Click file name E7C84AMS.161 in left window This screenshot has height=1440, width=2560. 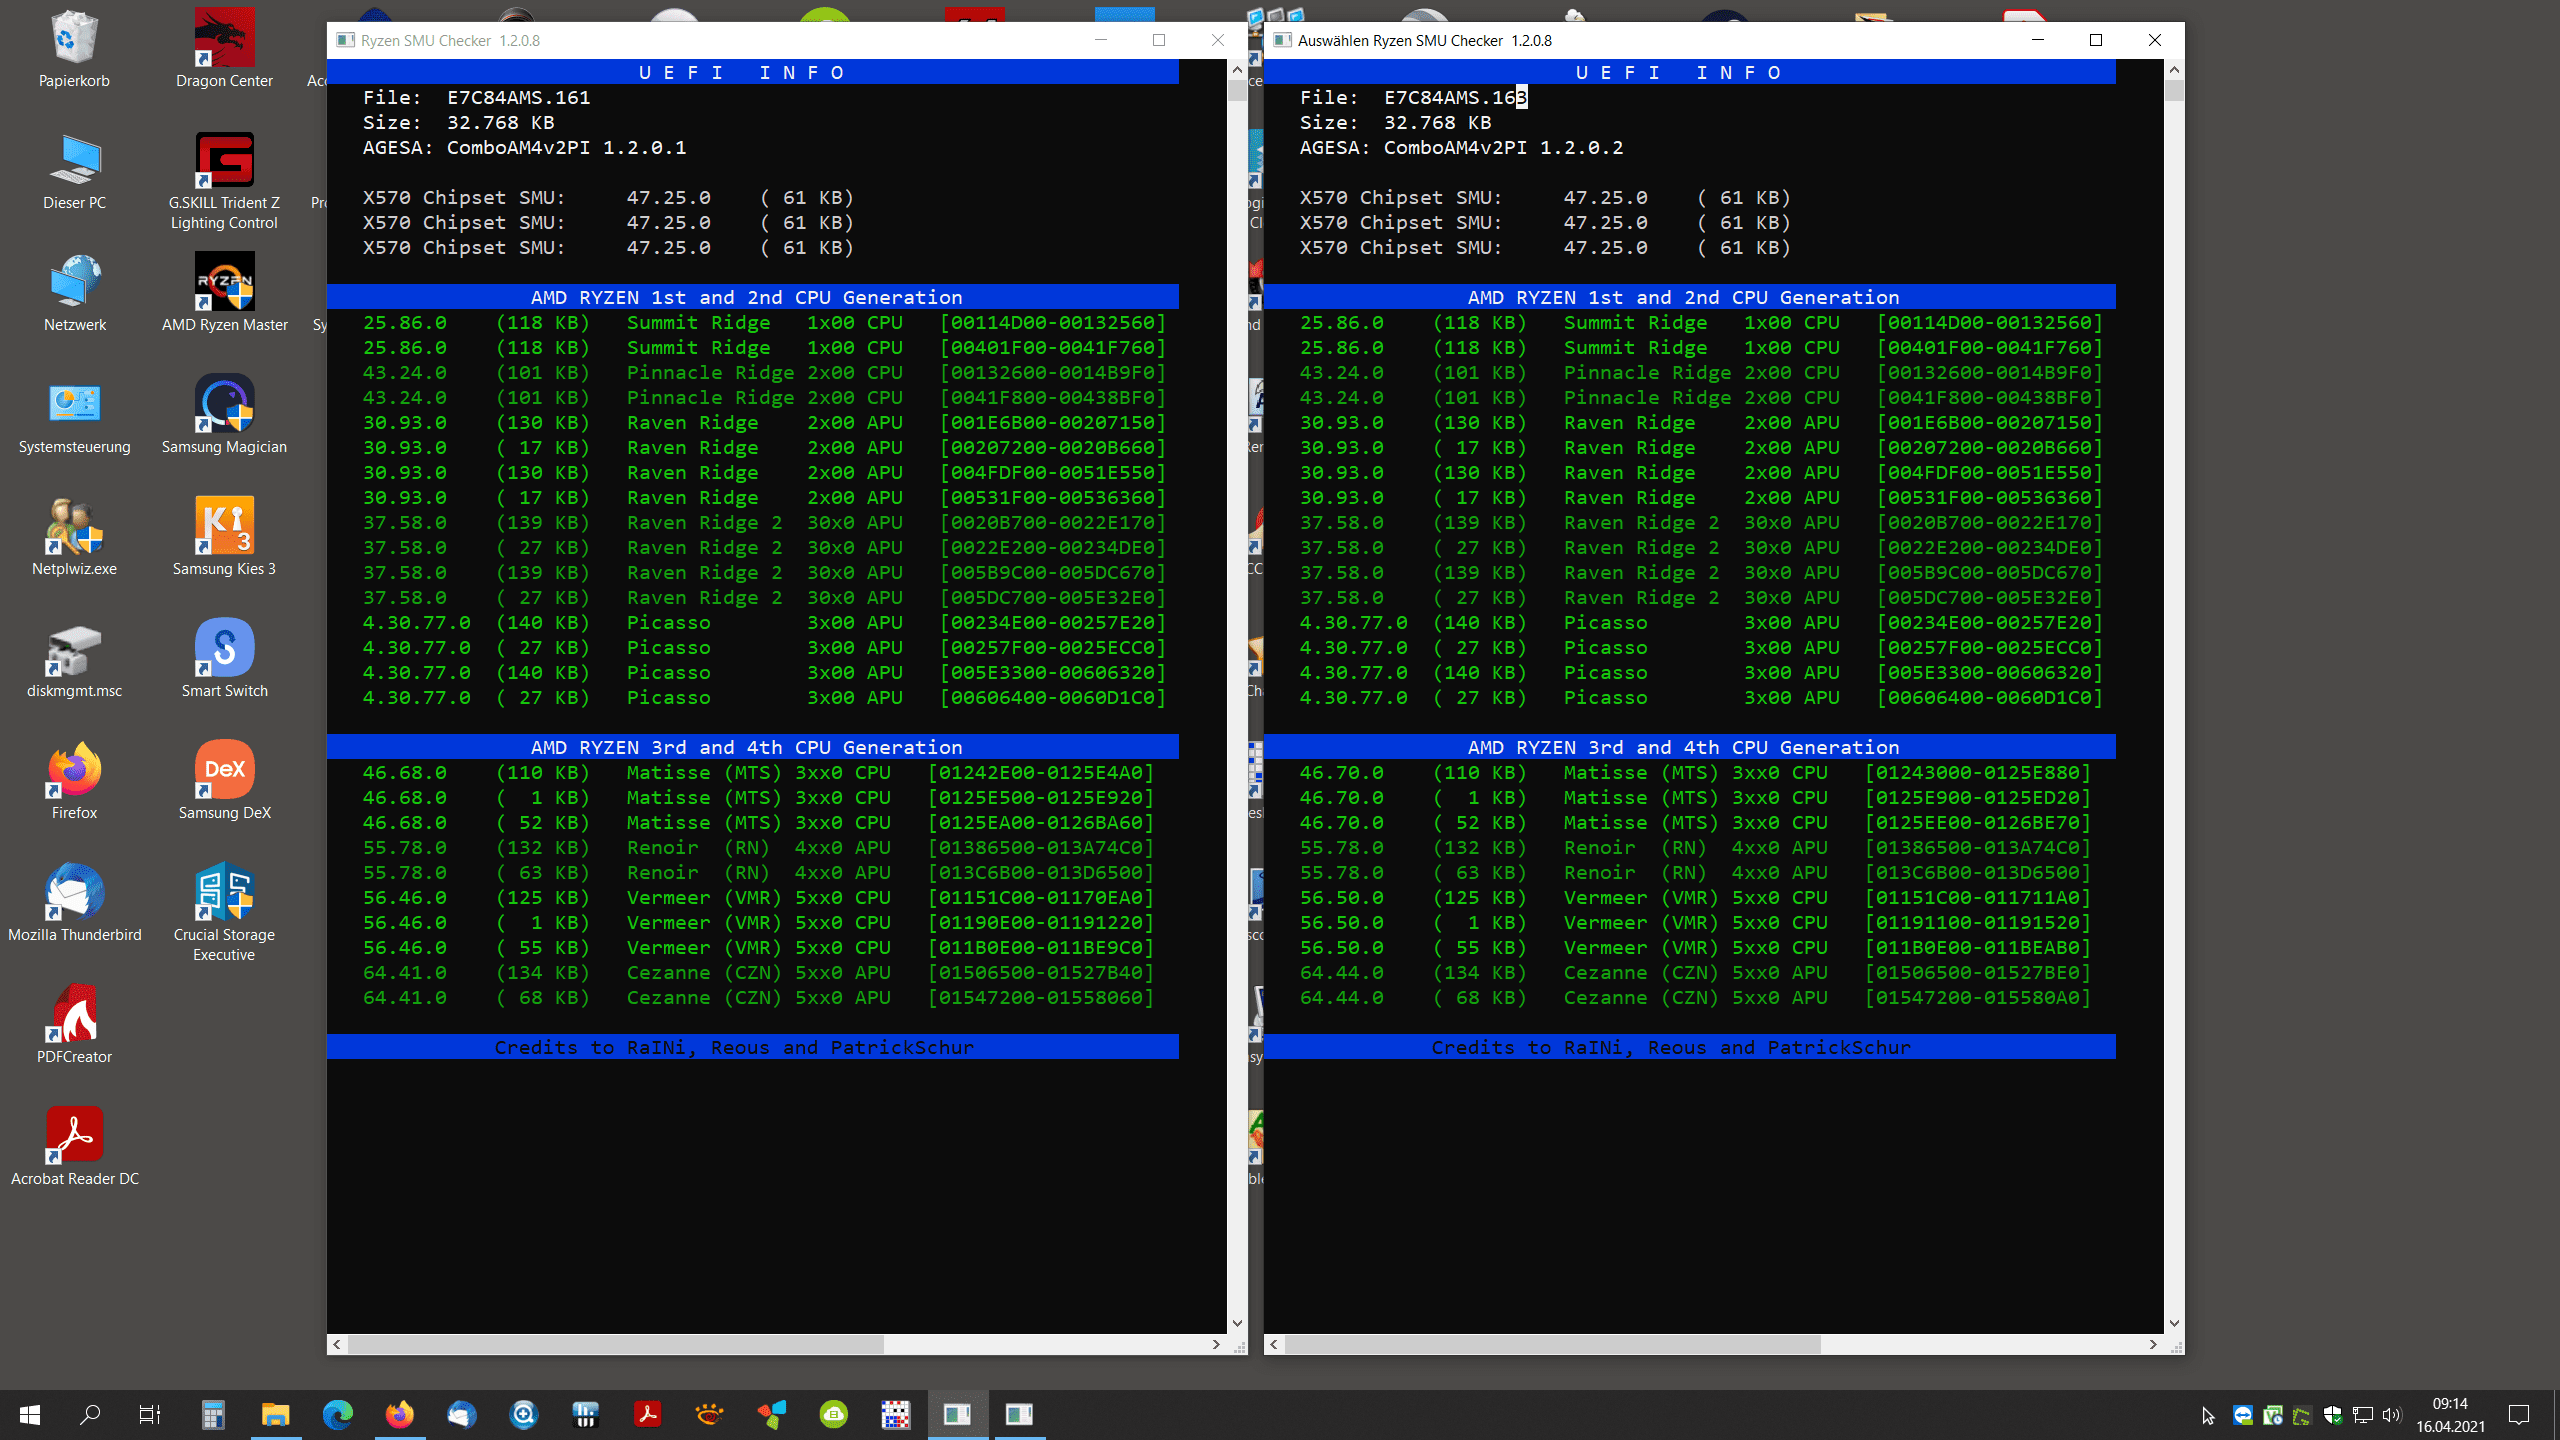pyautogui.click(x=519, y=97)
